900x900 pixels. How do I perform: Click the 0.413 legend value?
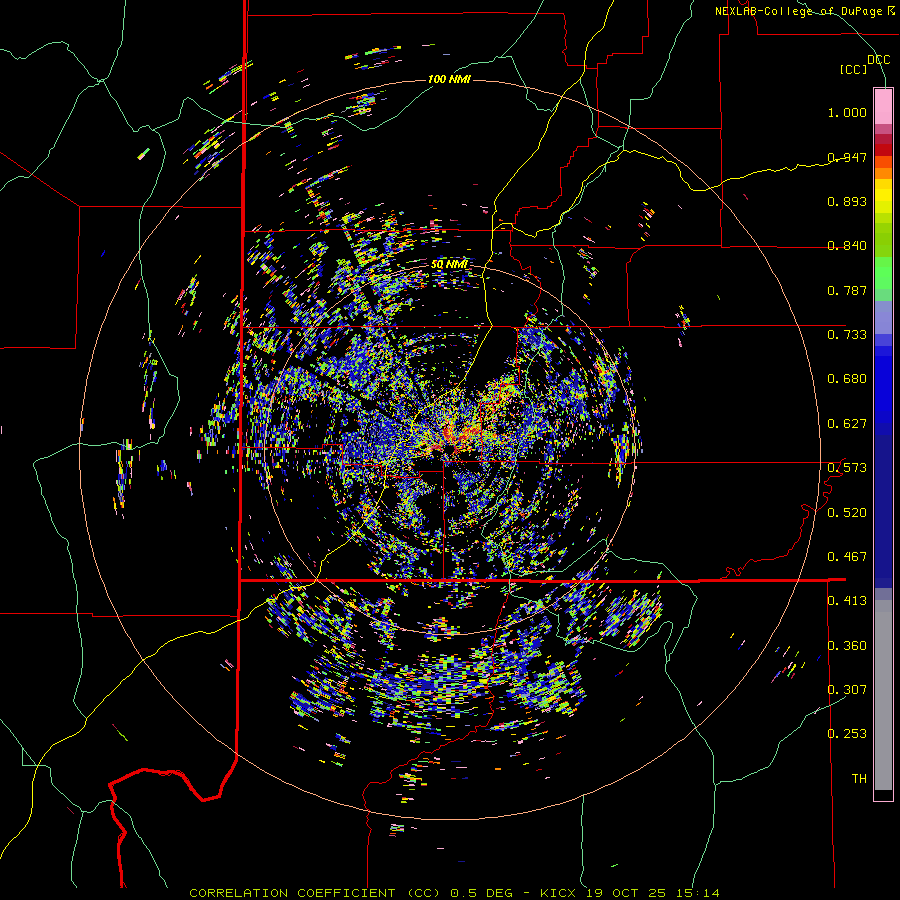[847, 601]
